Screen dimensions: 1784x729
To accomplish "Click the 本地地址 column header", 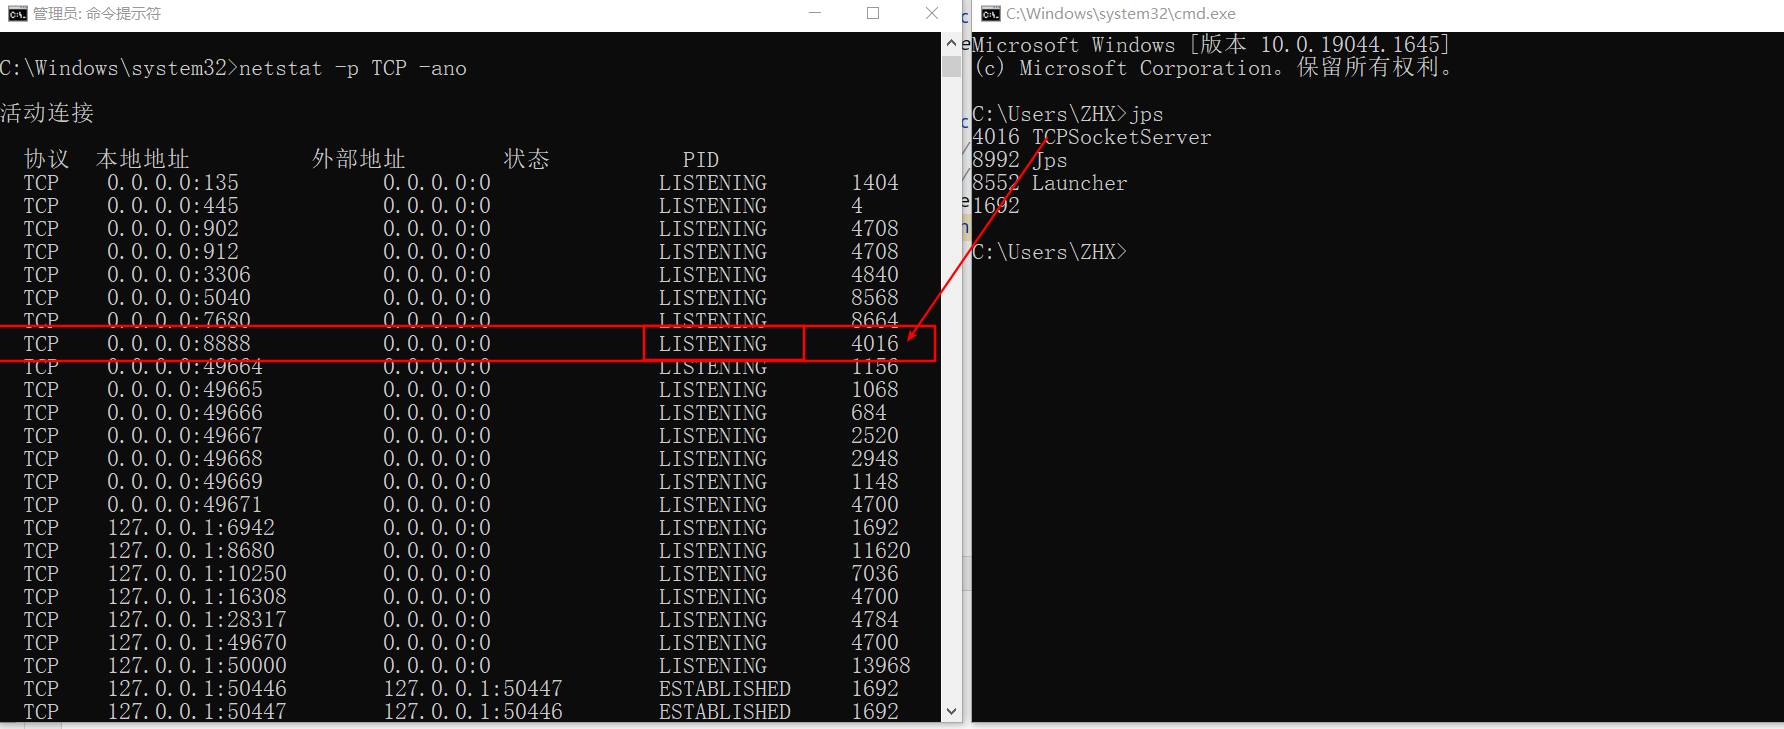I will tap(143, 159).
